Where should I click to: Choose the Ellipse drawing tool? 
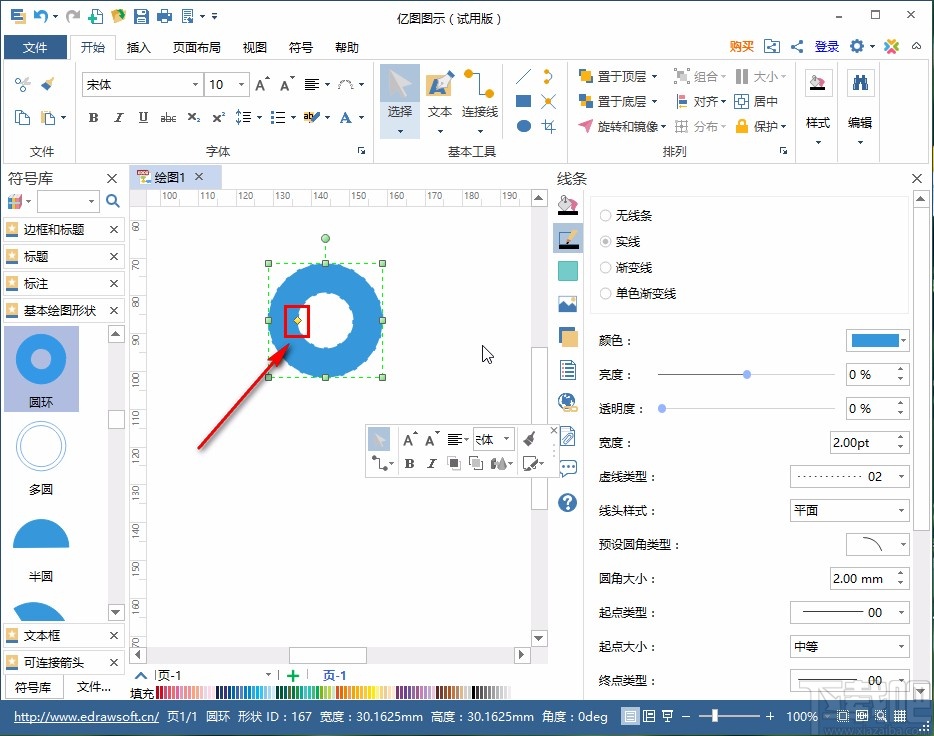tap(524, 126)
